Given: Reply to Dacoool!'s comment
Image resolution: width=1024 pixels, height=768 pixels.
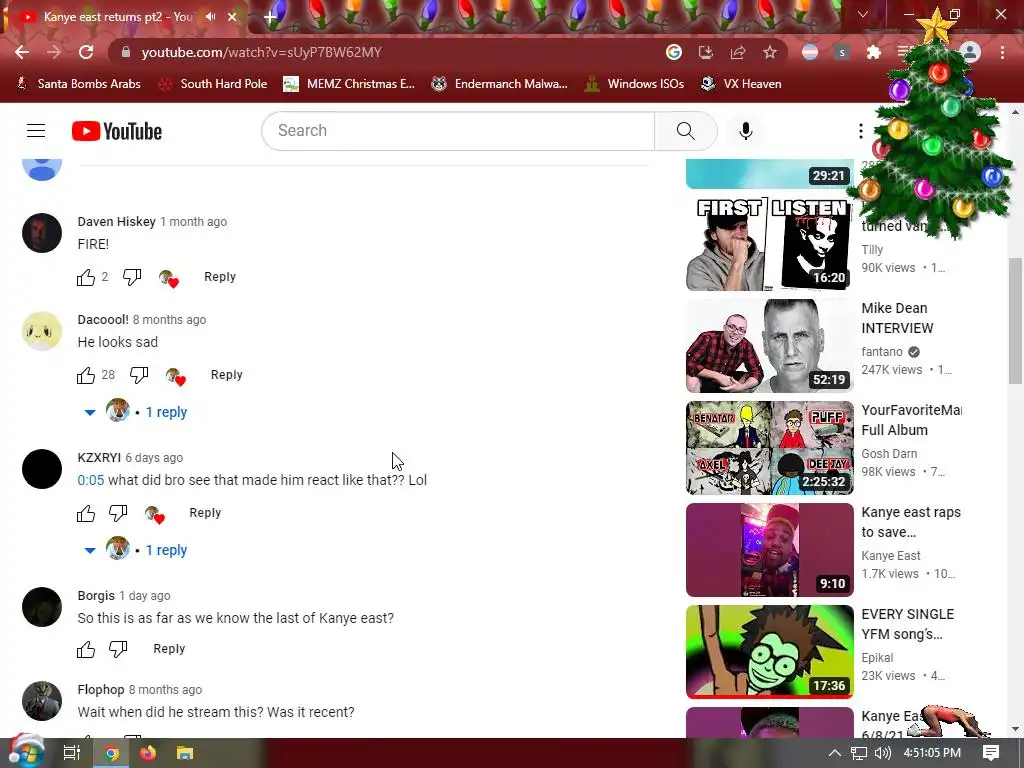Looking at the screenshot, I should point(227,375).
